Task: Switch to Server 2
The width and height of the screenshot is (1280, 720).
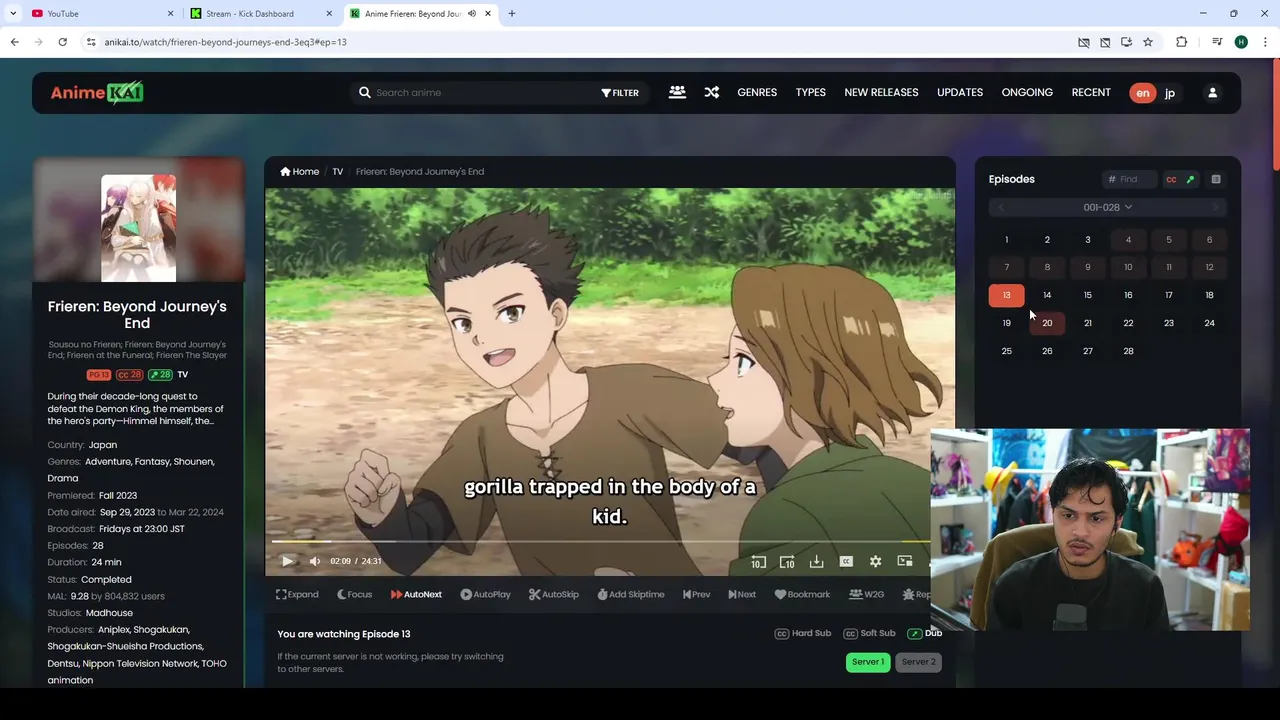Action: [918, 662]
